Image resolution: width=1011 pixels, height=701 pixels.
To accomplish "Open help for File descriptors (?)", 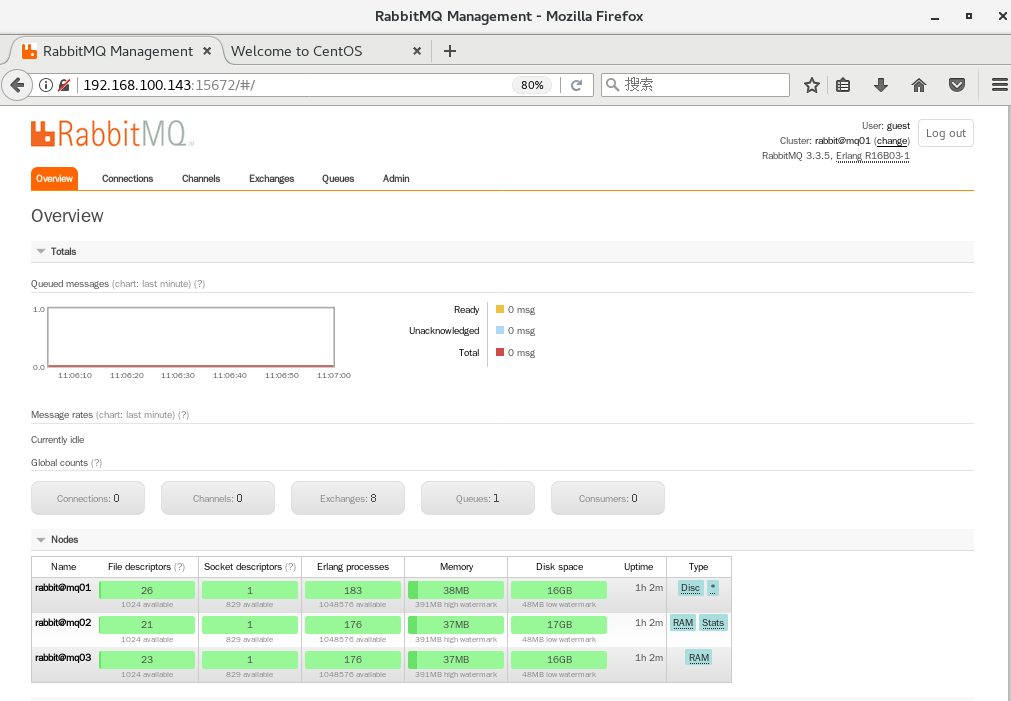I will click(x=179, y=567).
